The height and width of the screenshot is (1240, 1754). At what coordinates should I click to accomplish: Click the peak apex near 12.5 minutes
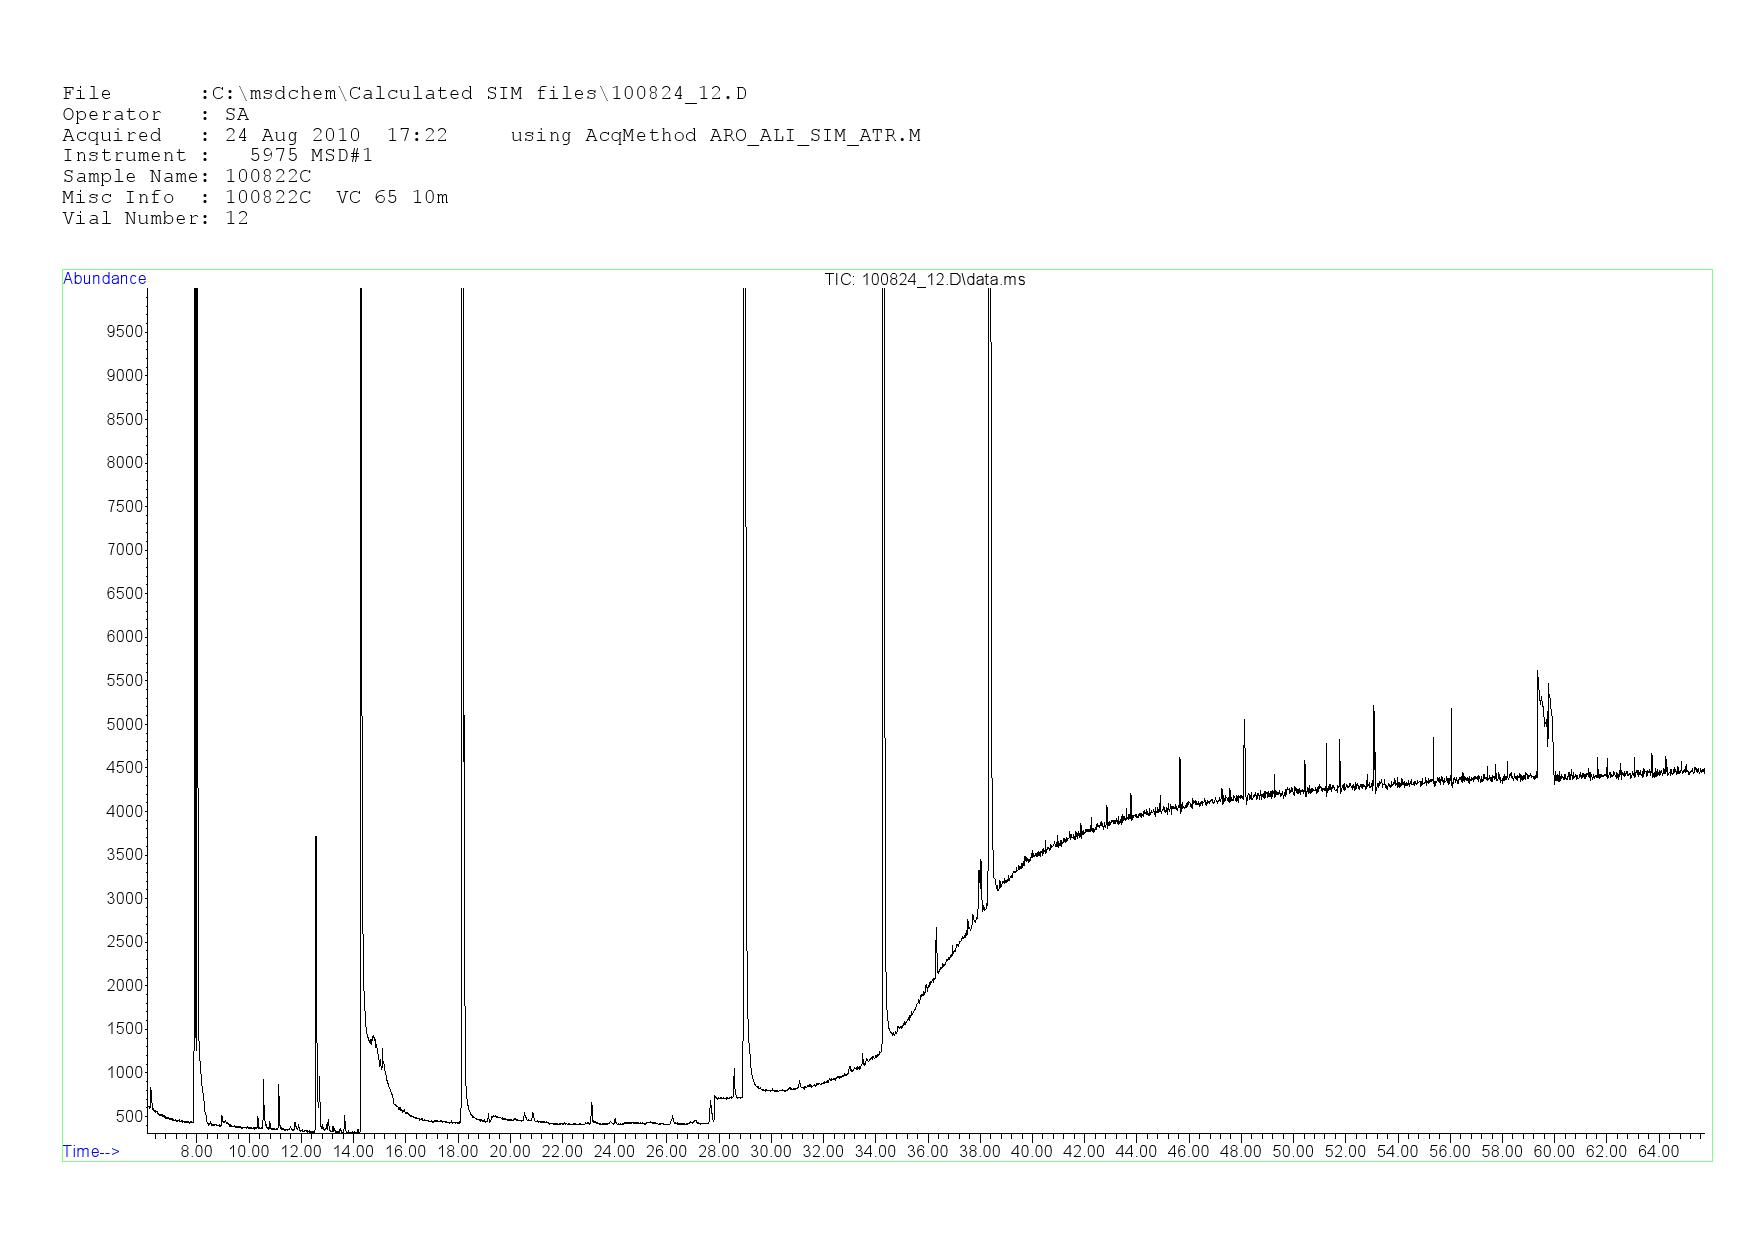tap(316, 838)
